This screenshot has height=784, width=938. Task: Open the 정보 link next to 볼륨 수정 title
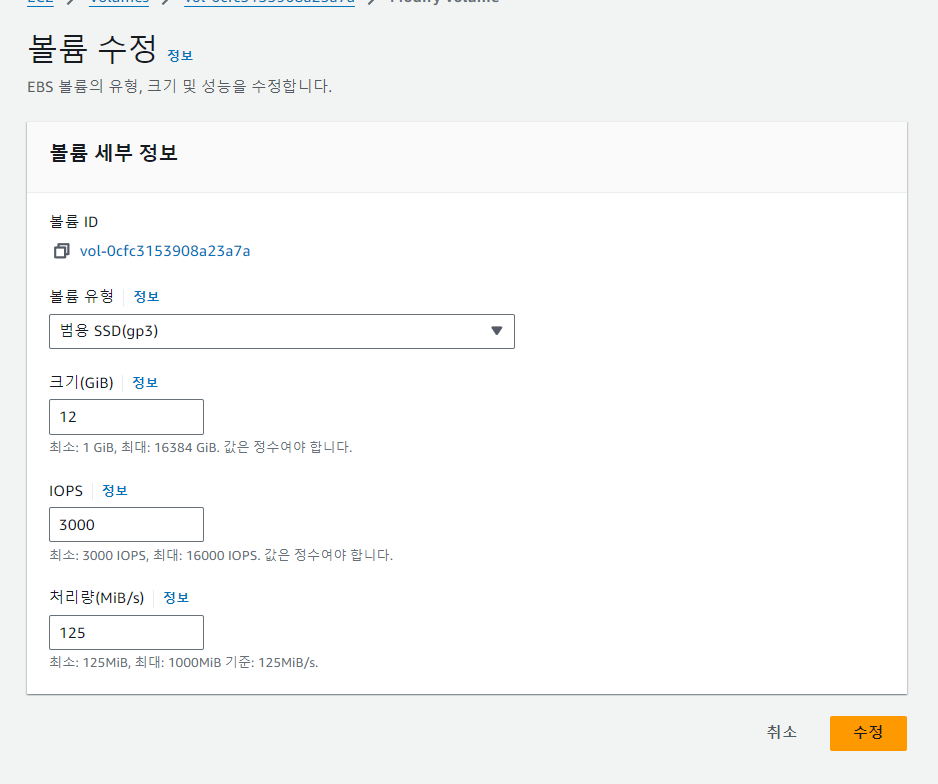(x=180, y=56)
